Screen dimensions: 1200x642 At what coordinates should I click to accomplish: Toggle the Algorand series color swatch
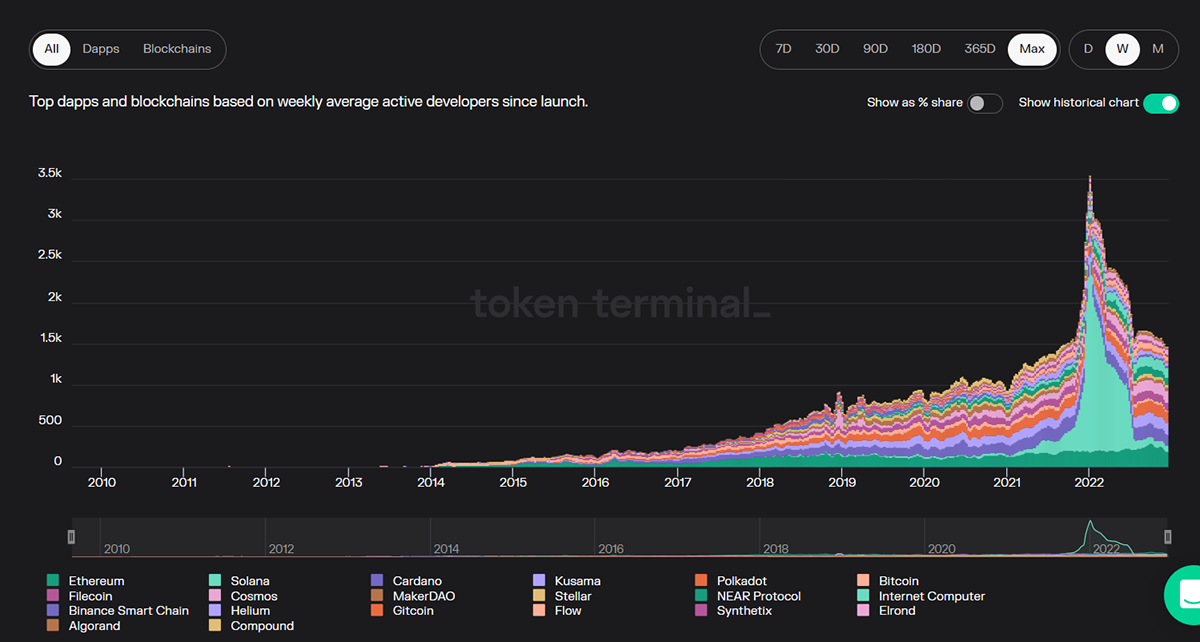[53, 626]
